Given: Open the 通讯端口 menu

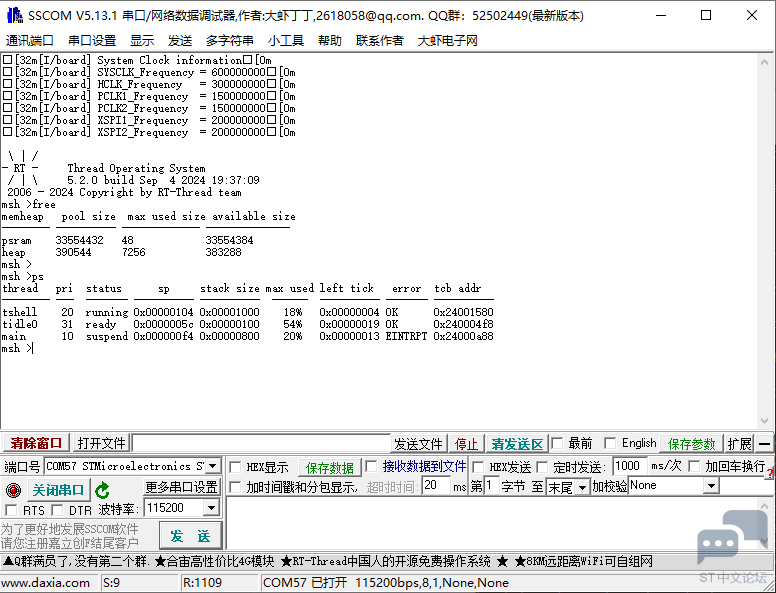Looking at the screenshot, I should click(29, 41).
